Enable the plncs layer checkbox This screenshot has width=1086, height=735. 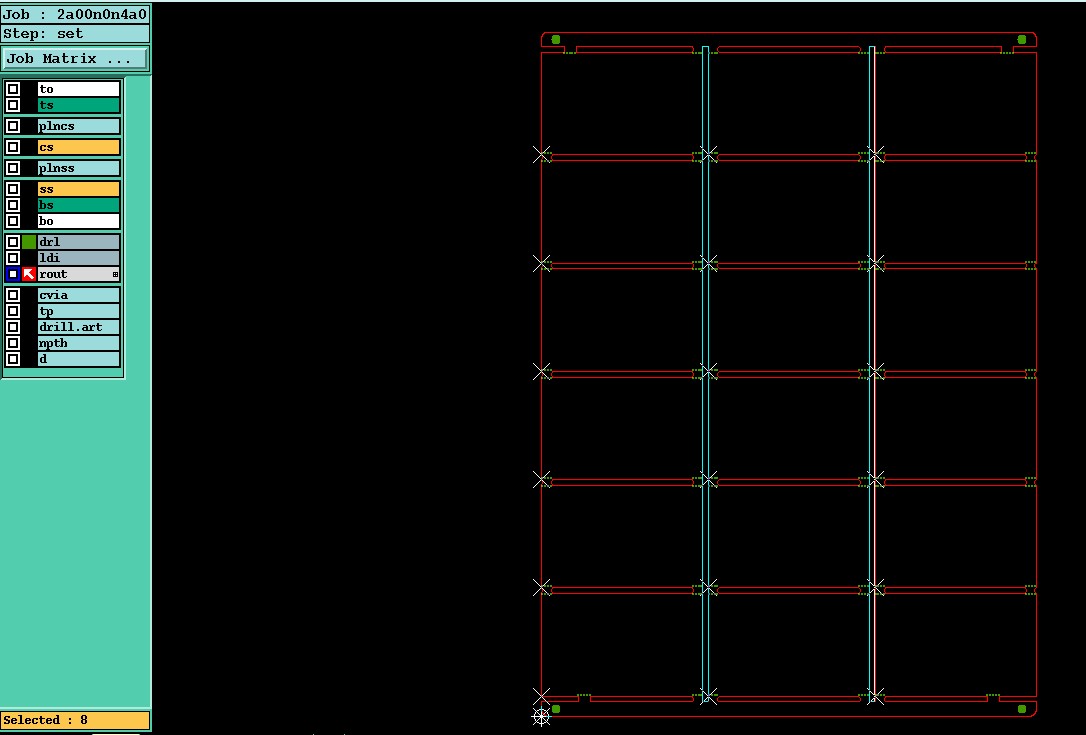pos(13,126)
